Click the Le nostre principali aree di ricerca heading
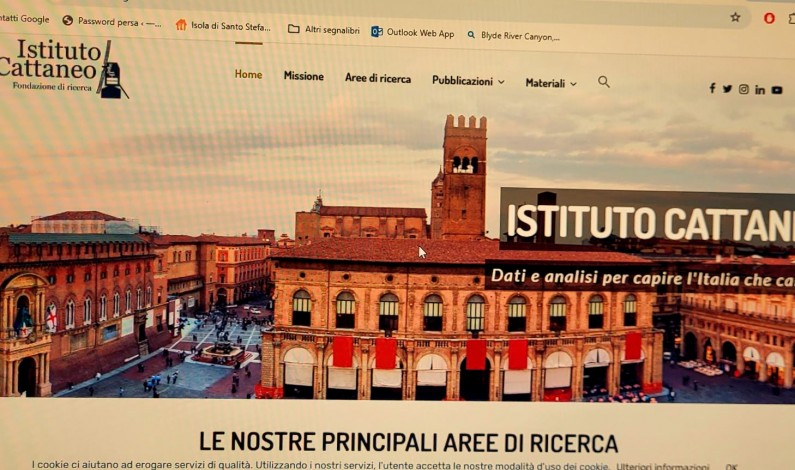 [x=408, y=442]
